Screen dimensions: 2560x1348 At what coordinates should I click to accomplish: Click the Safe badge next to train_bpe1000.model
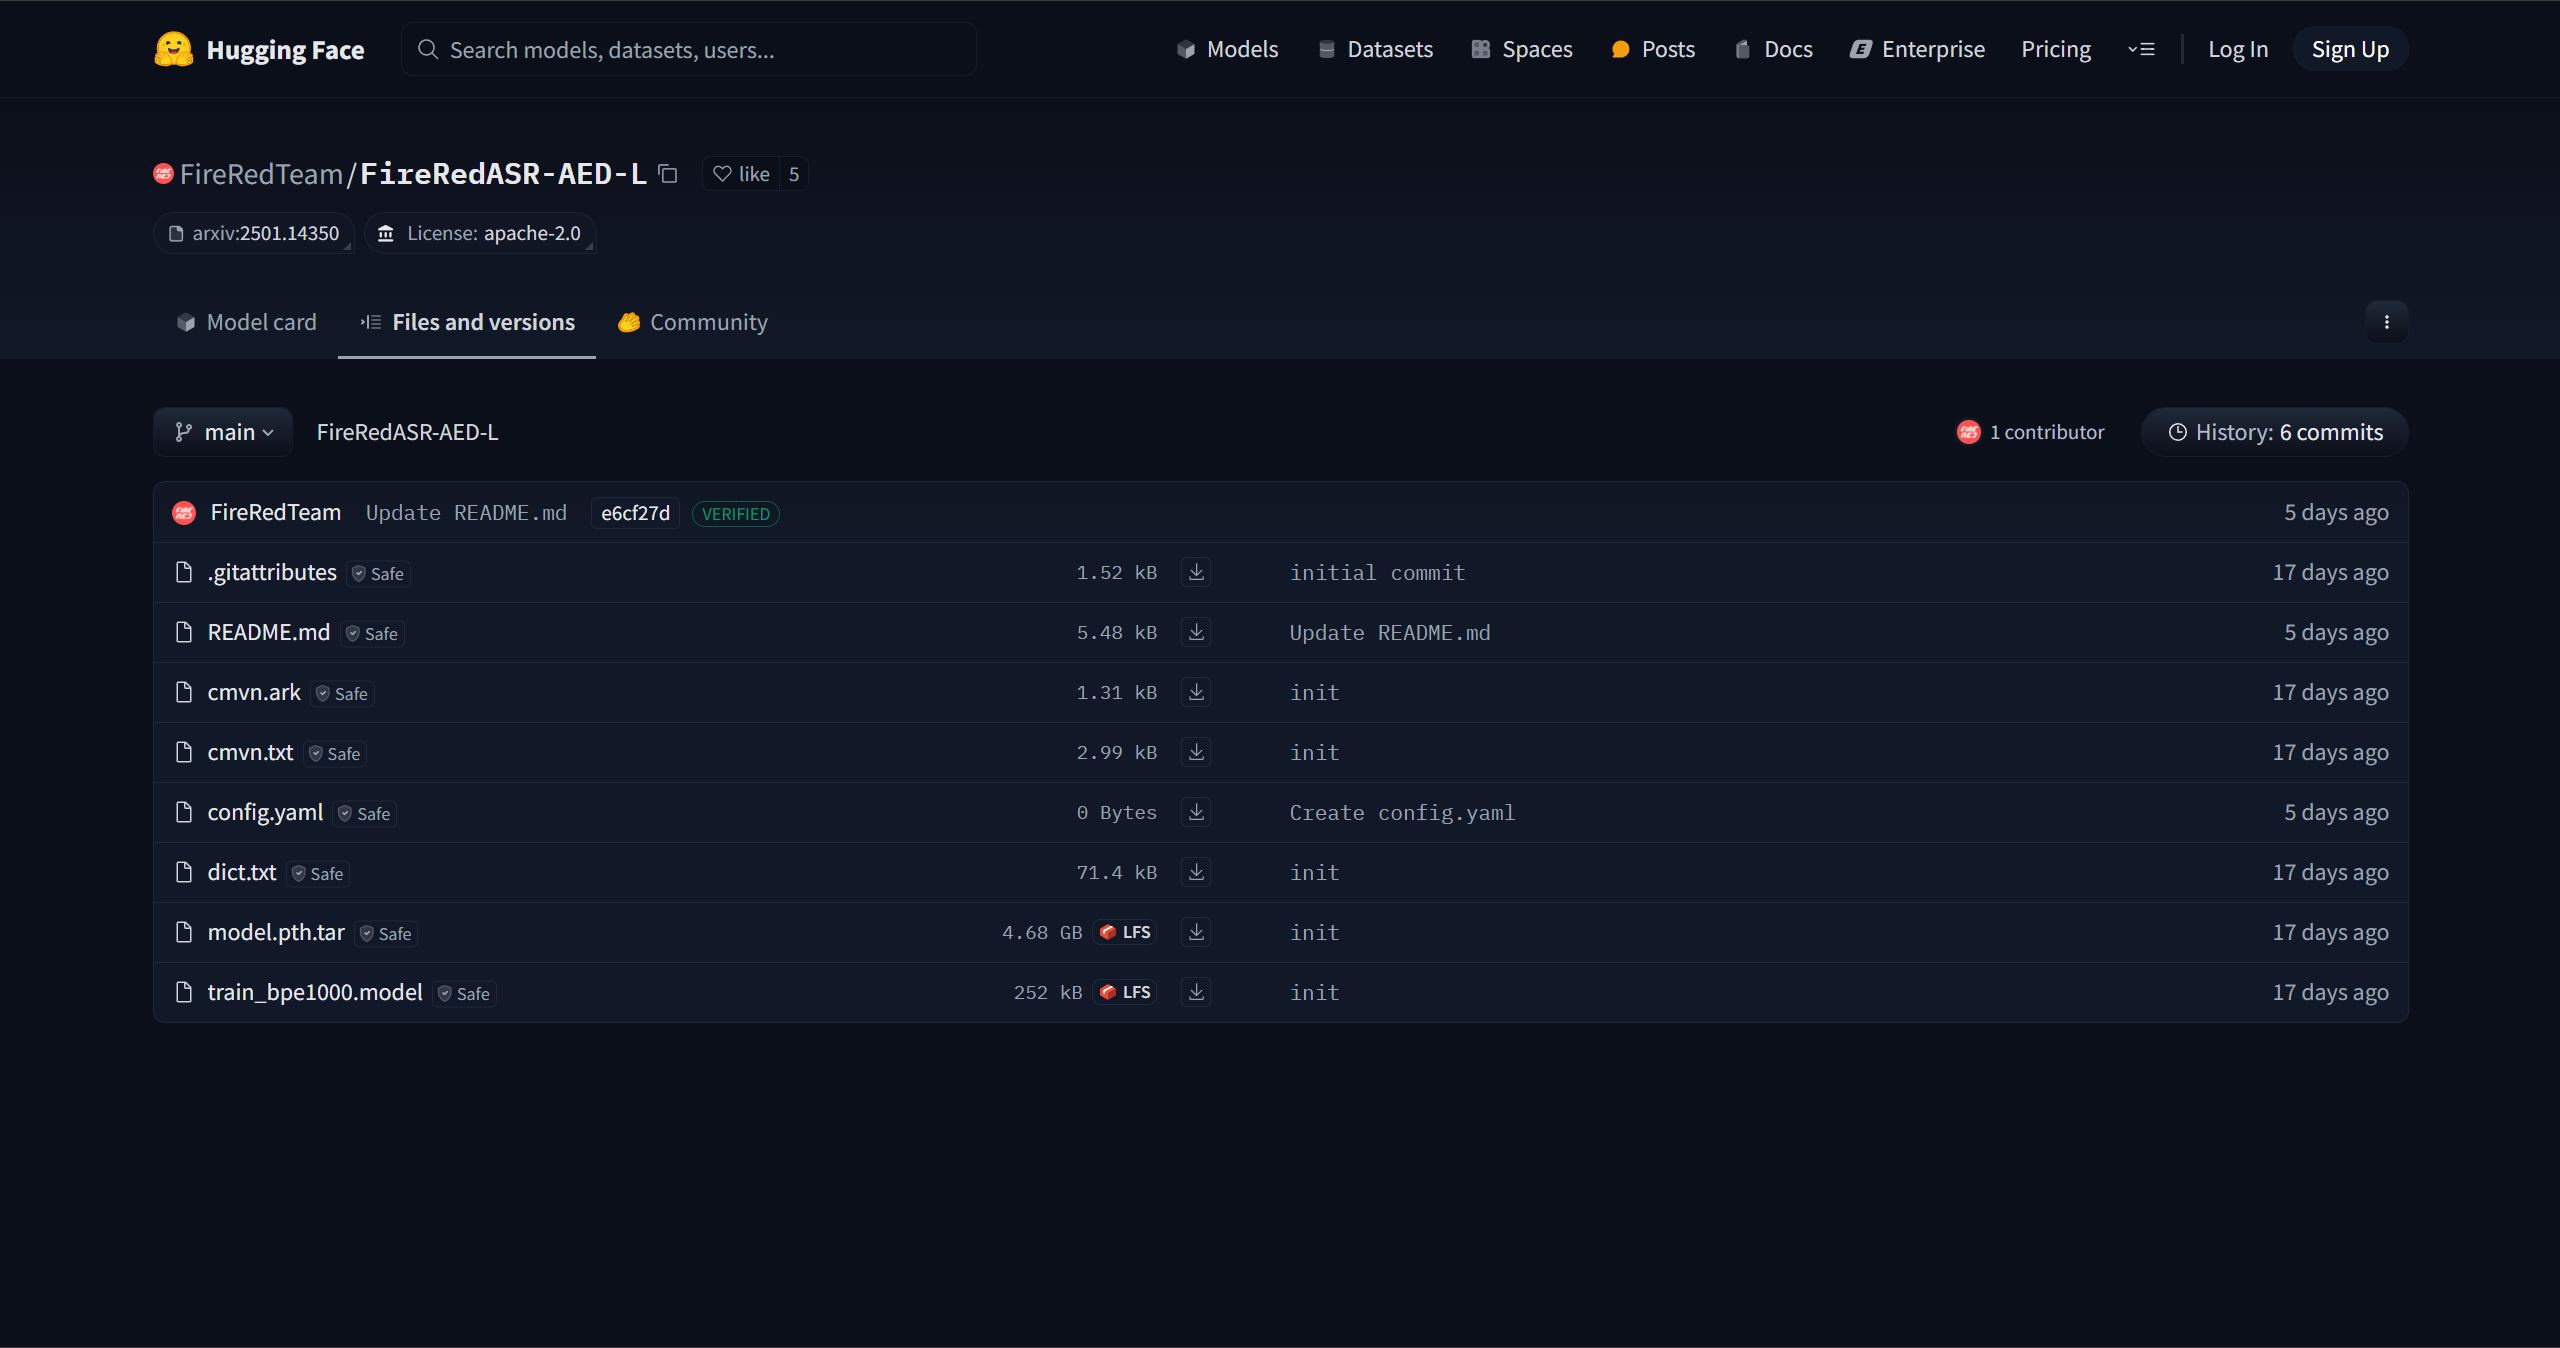coord(464,994)
